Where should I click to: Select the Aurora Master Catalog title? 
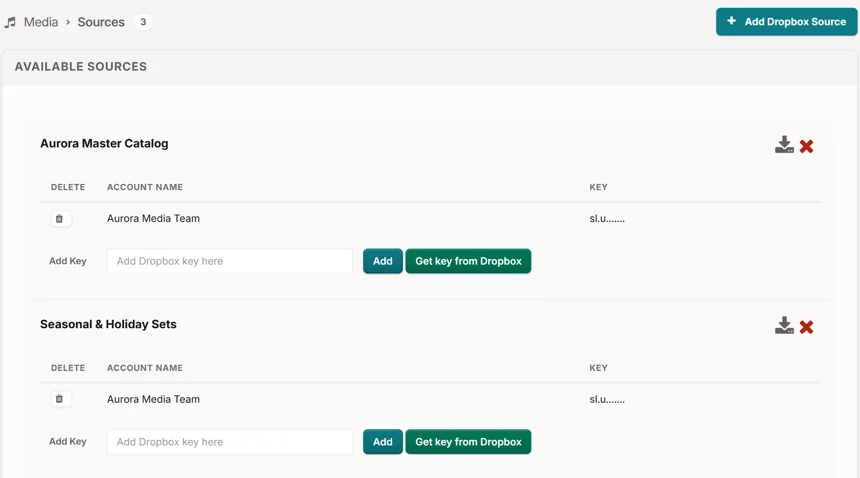pos(104,144)
